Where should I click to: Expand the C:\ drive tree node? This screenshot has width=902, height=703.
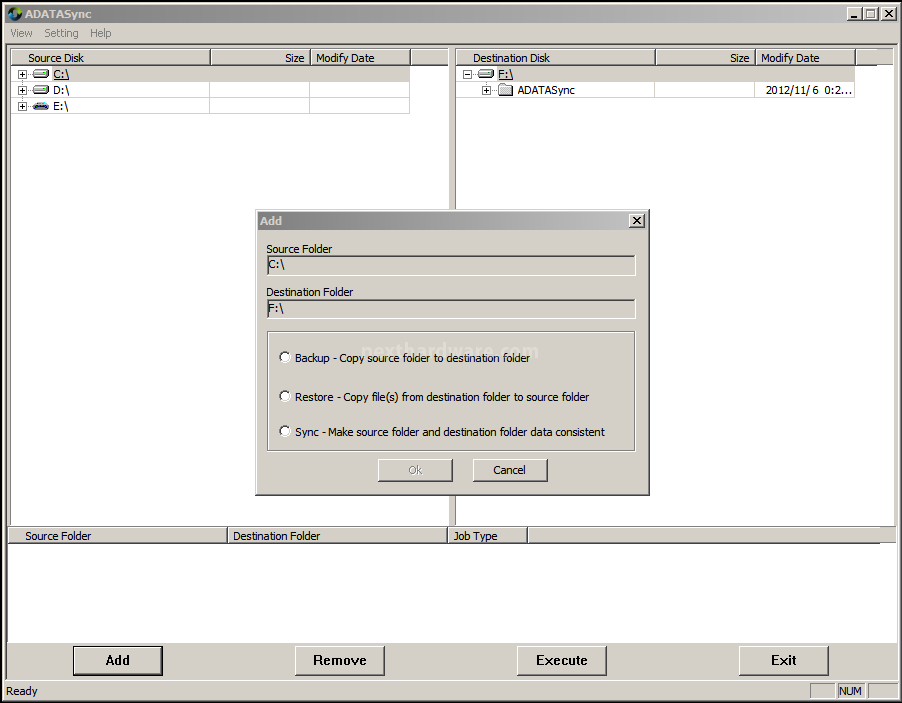pyautogui.click(x=22, y=74)
